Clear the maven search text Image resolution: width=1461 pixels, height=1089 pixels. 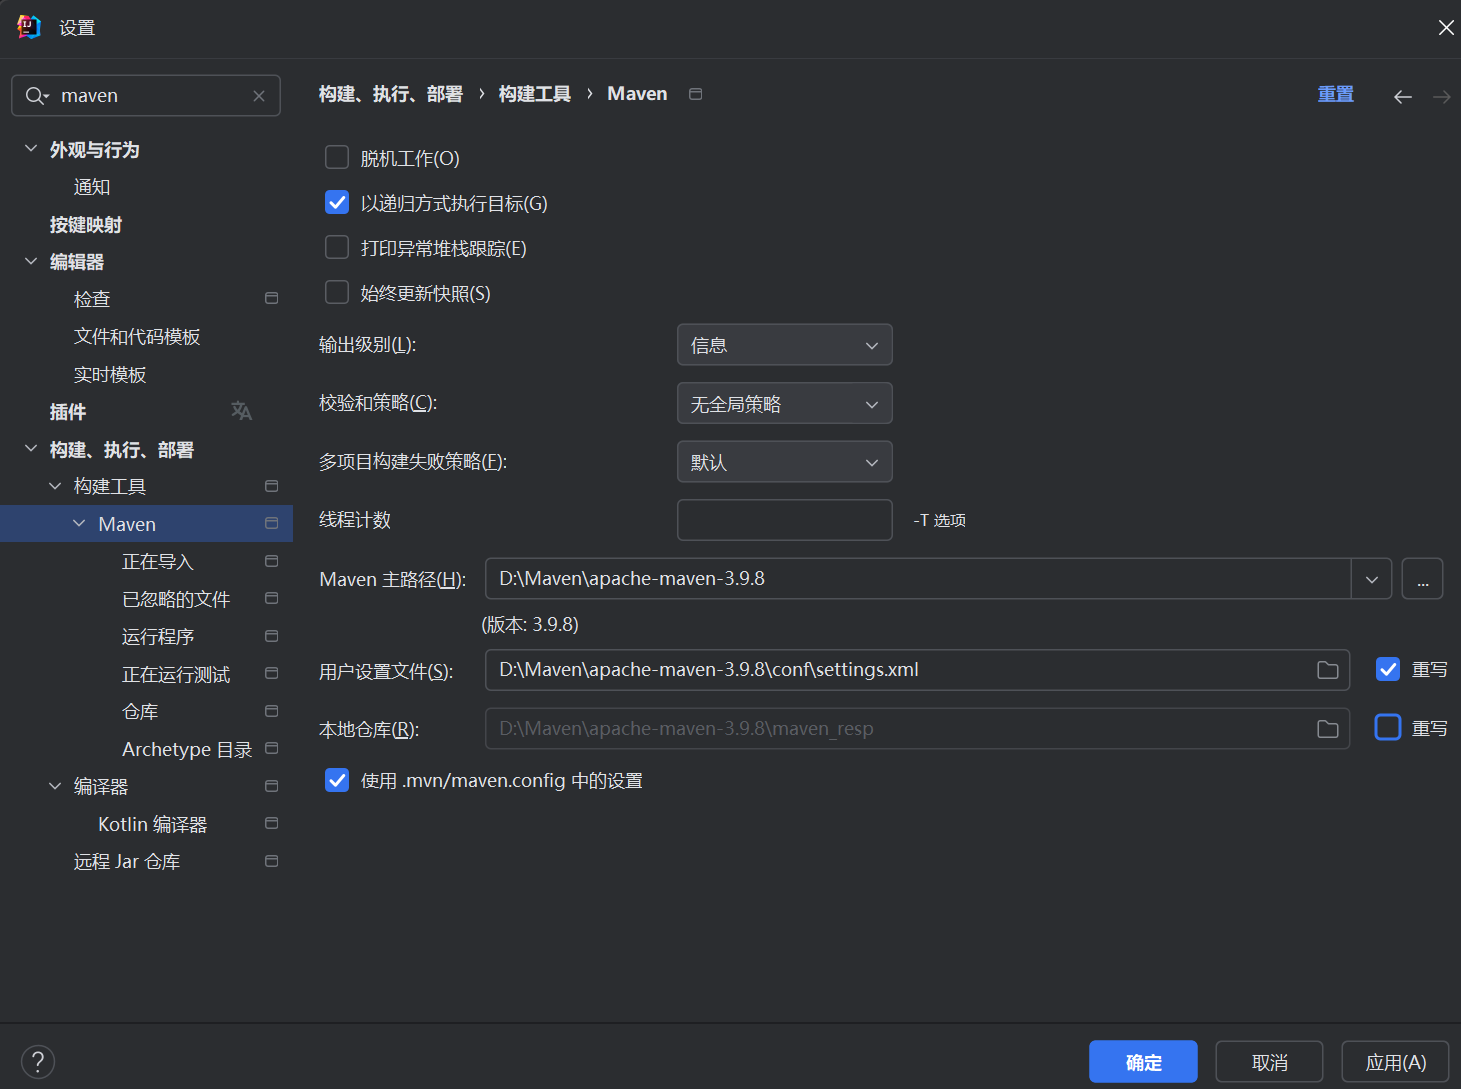click(259, 96)
